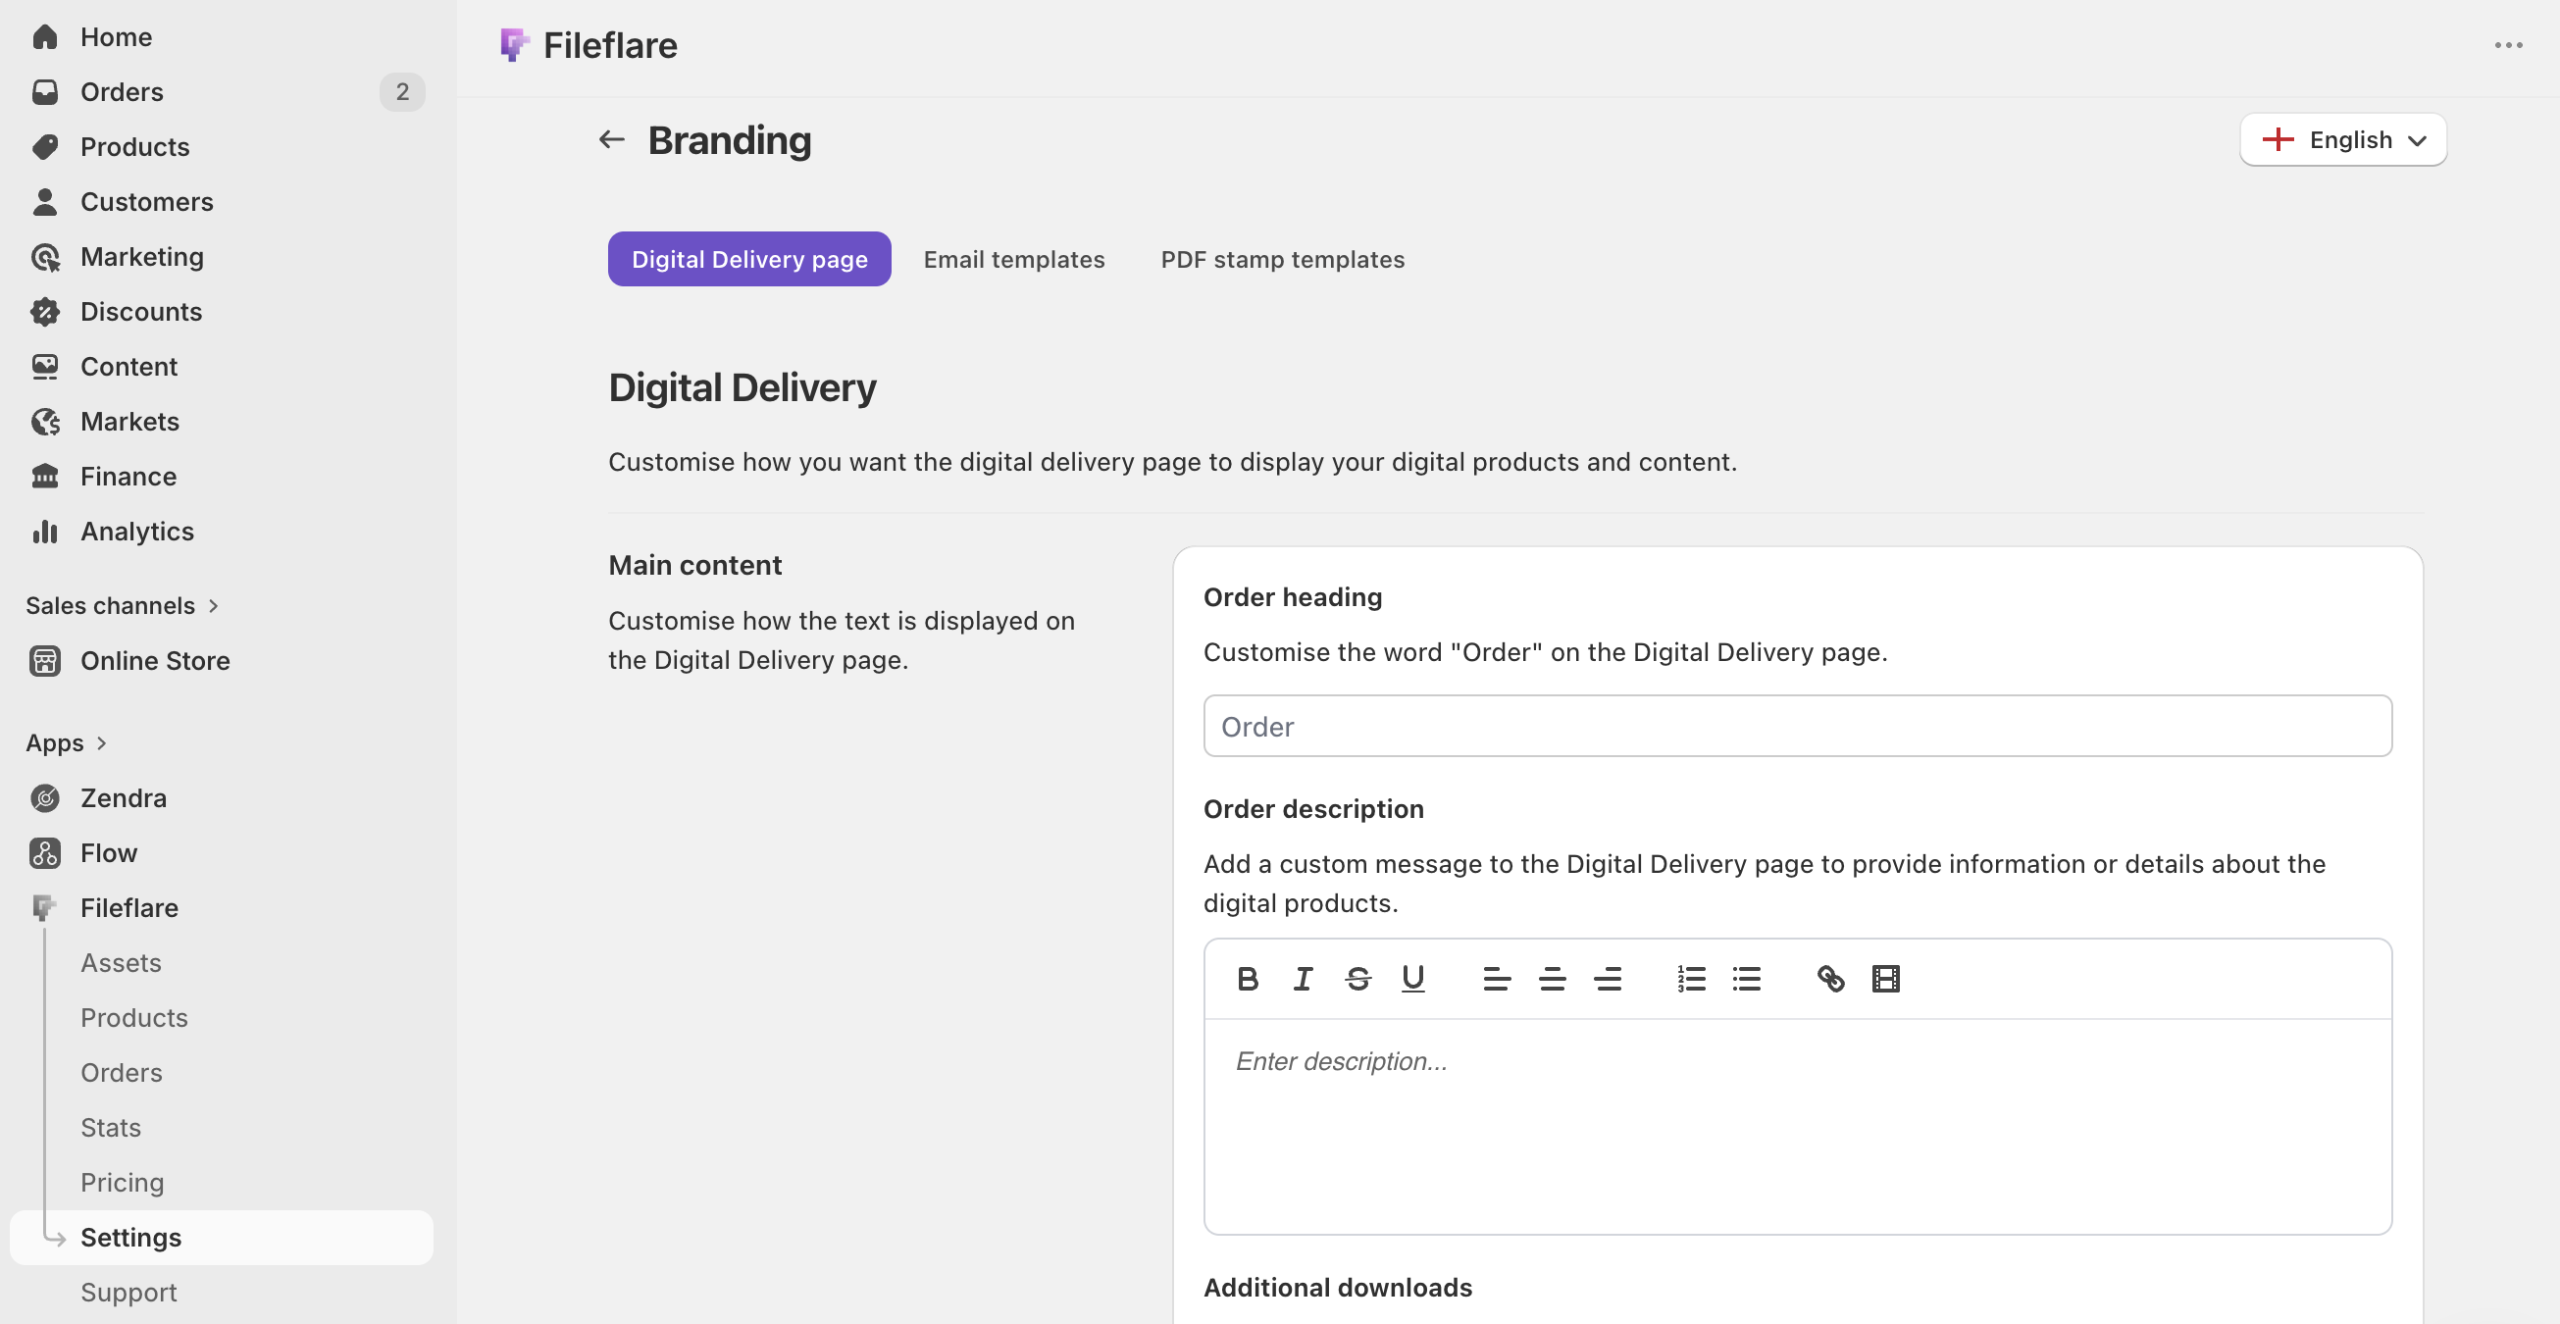Click the Customers person icon
The image size is (2560, 1324).
point(45,202)
